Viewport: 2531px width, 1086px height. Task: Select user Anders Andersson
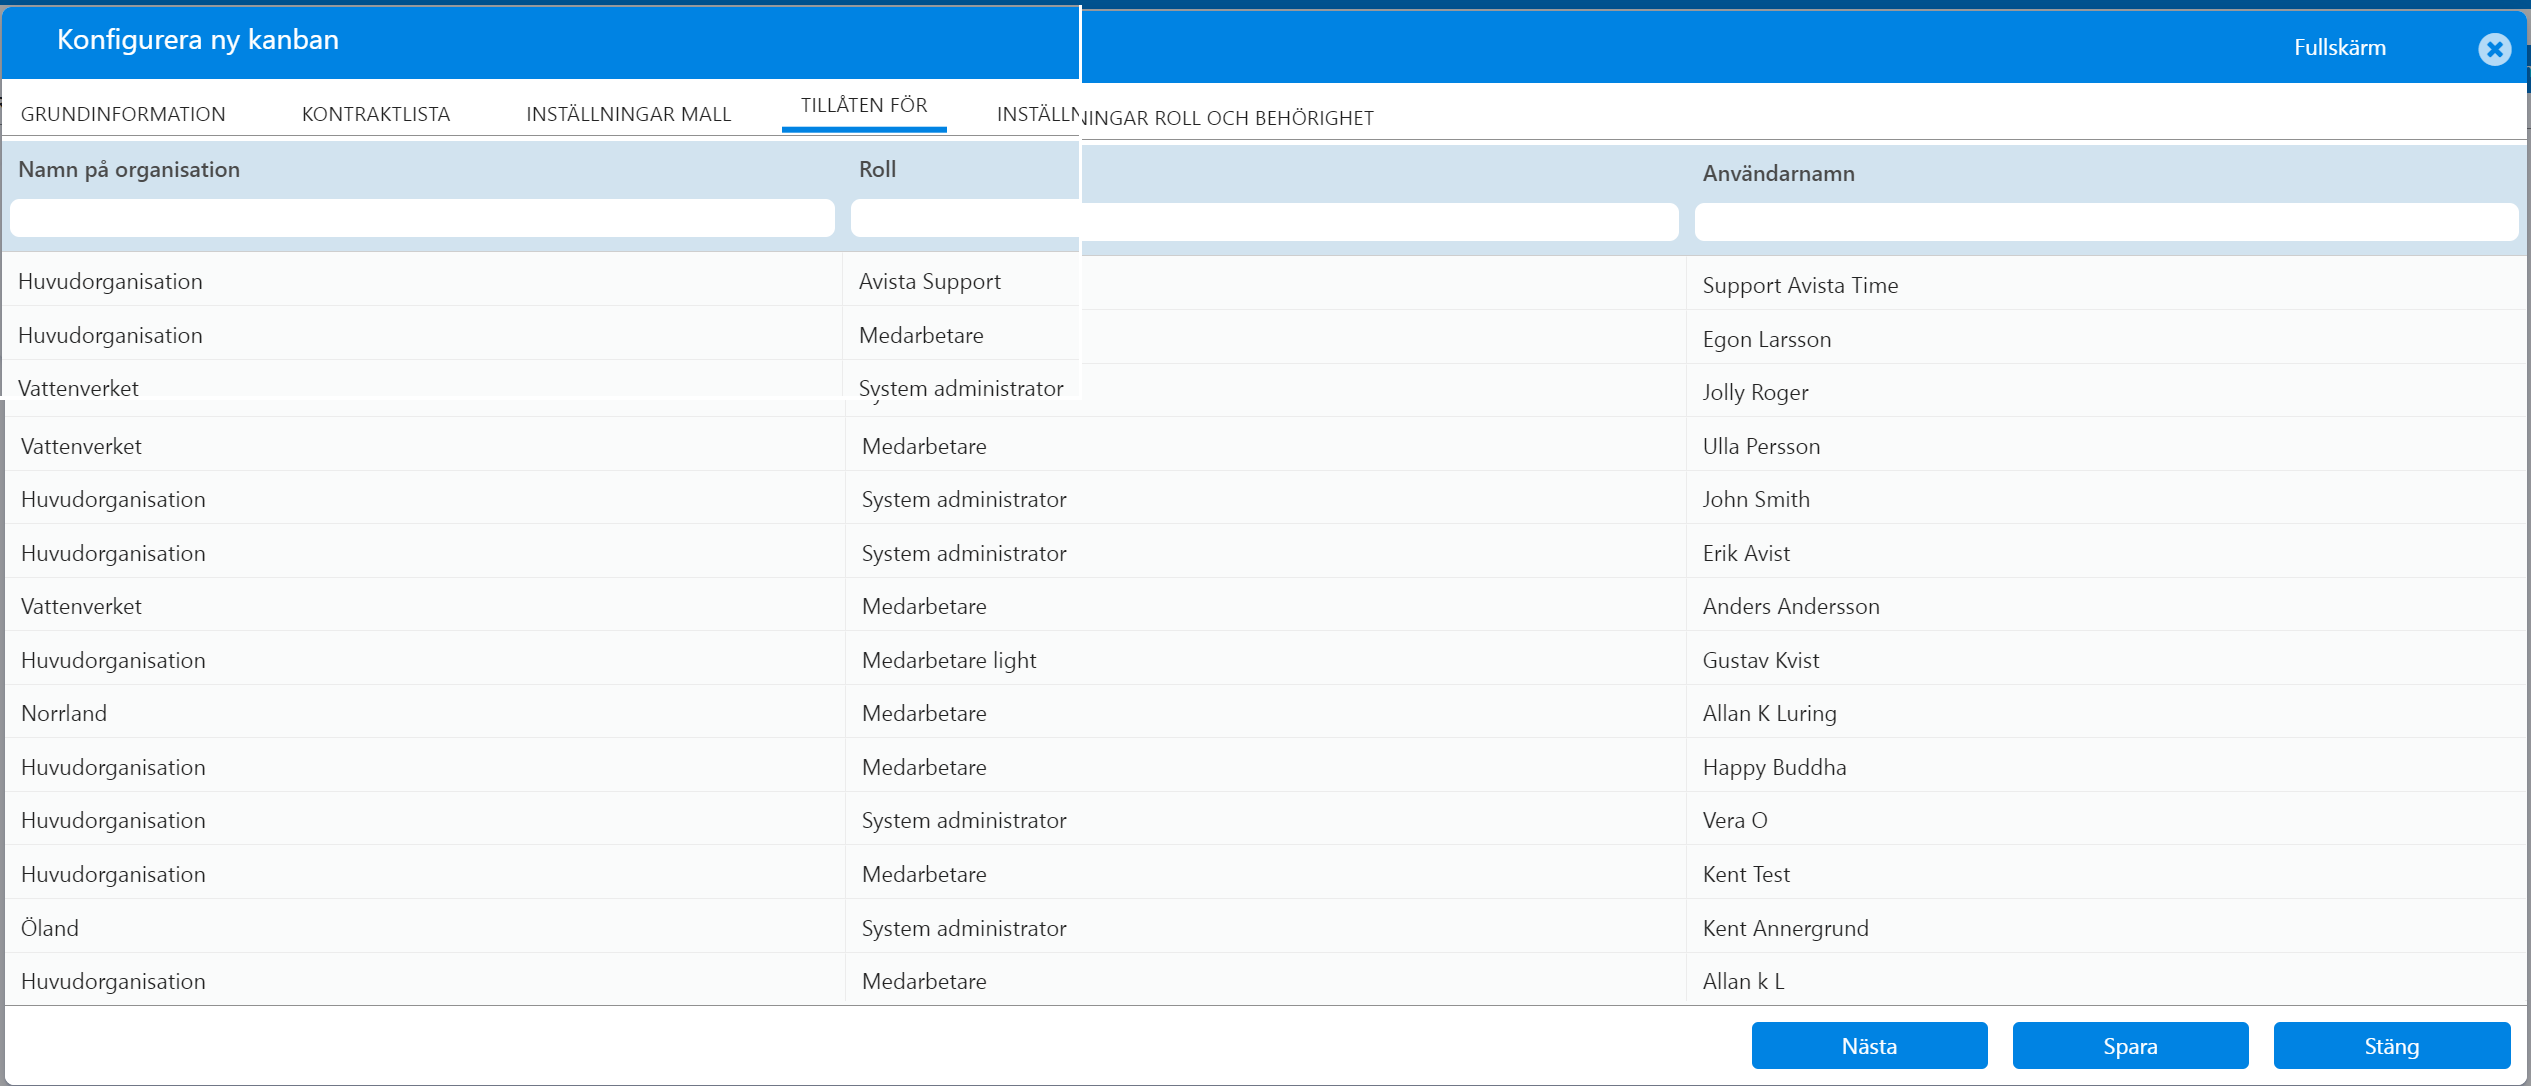click(x=1791, y=606)
